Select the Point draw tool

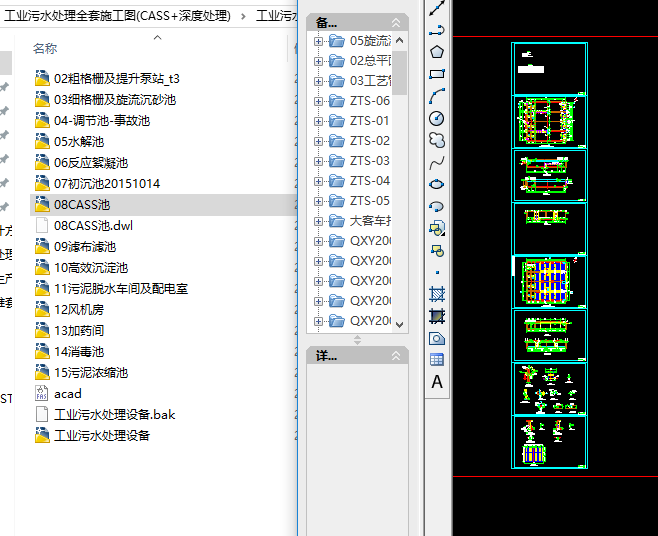click(437, 272)
